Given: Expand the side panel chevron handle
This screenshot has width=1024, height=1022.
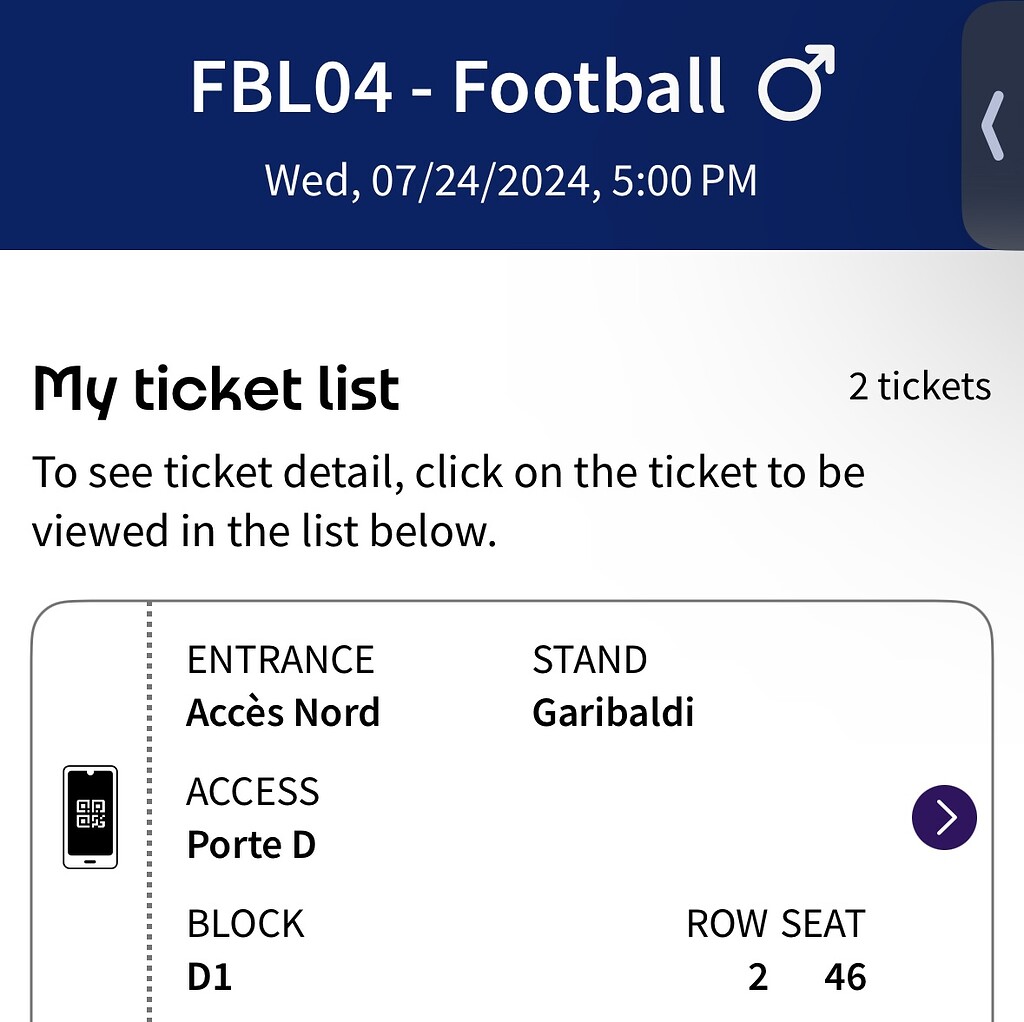Looking at the screenshot, I should point(992,125).
